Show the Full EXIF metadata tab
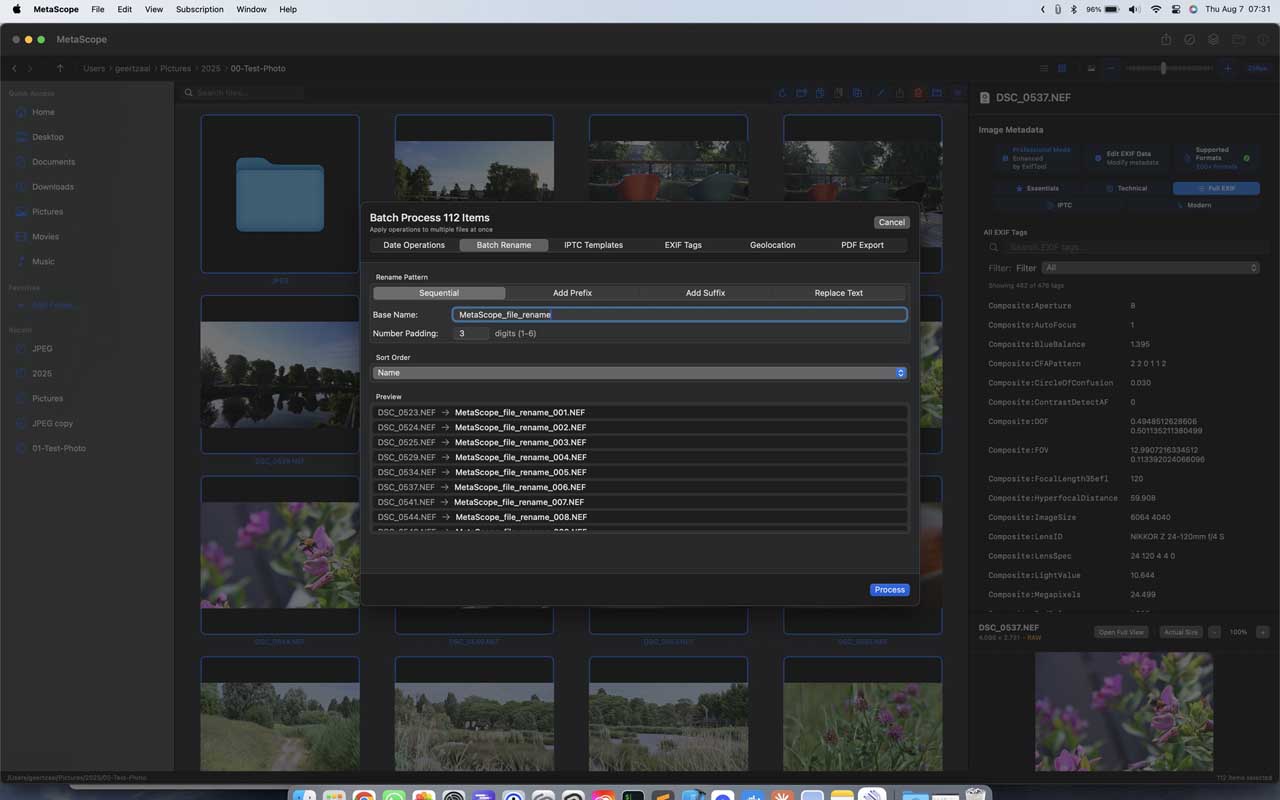The image size is (1280, 800). pos(1216,188)
